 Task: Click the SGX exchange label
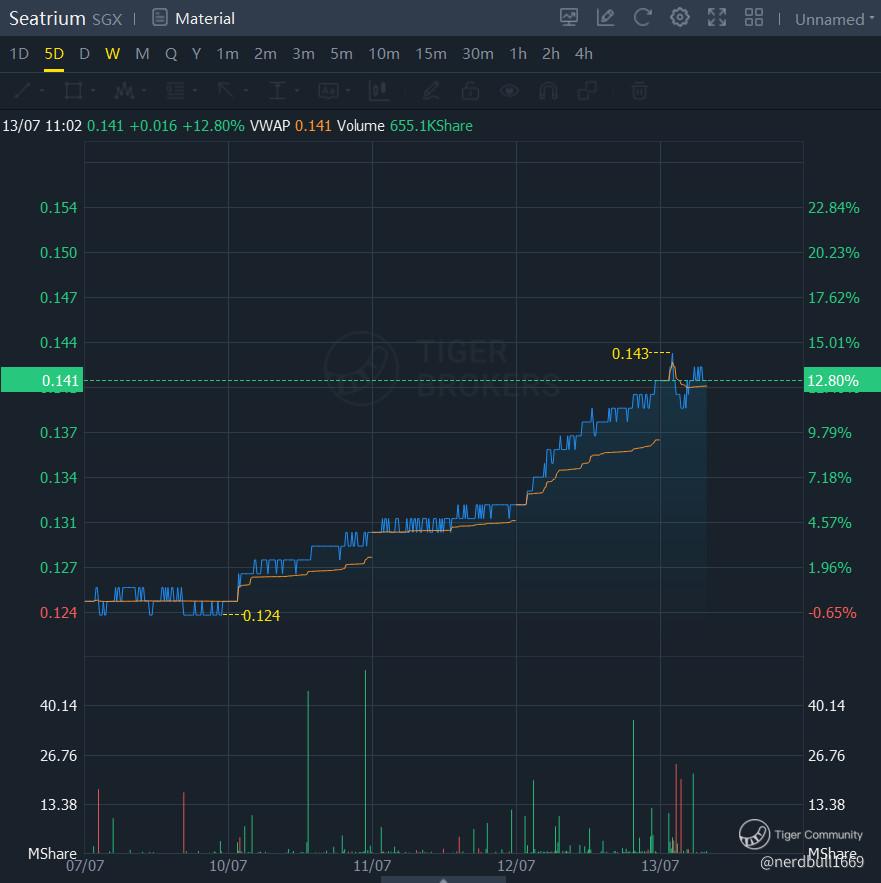pos(107,19)
